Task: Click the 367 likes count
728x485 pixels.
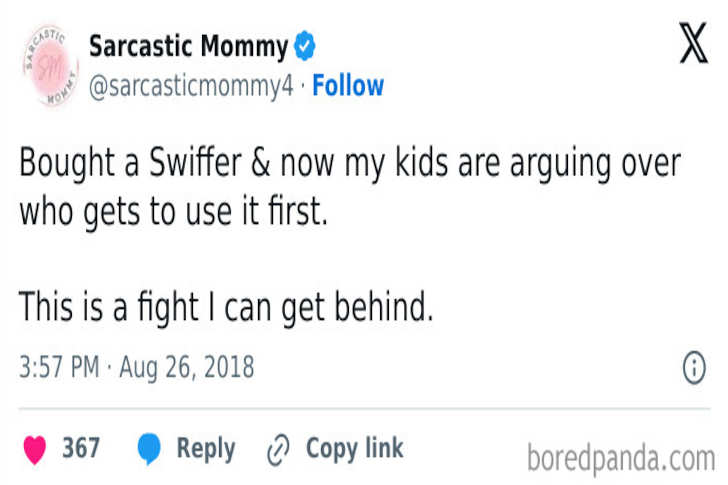Action: coord(81,448)
